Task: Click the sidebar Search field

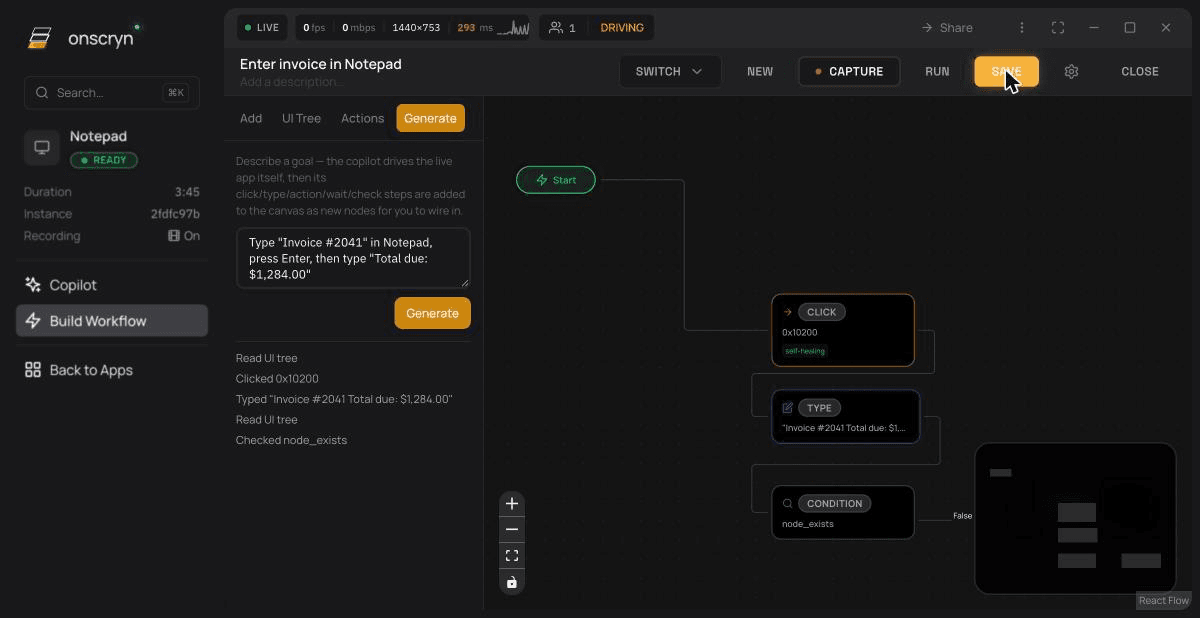Action: [112, 93]
